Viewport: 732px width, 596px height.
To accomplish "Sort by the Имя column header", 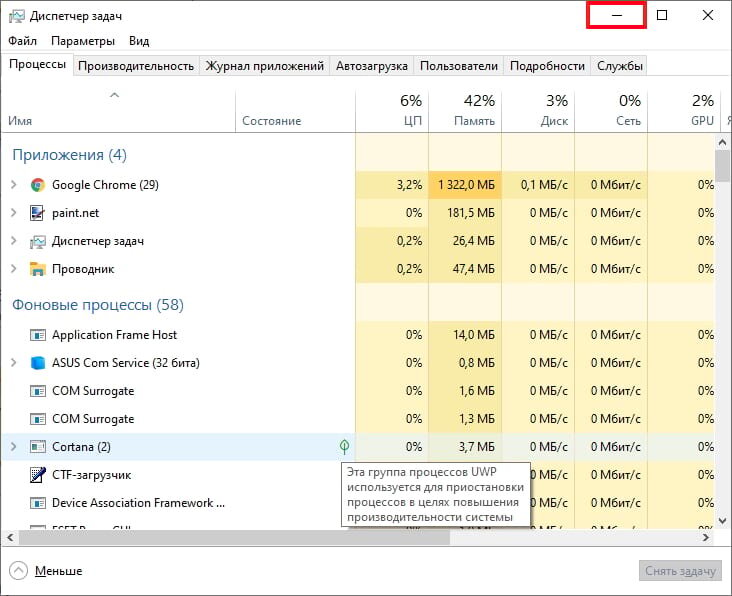I will point(119,112).
